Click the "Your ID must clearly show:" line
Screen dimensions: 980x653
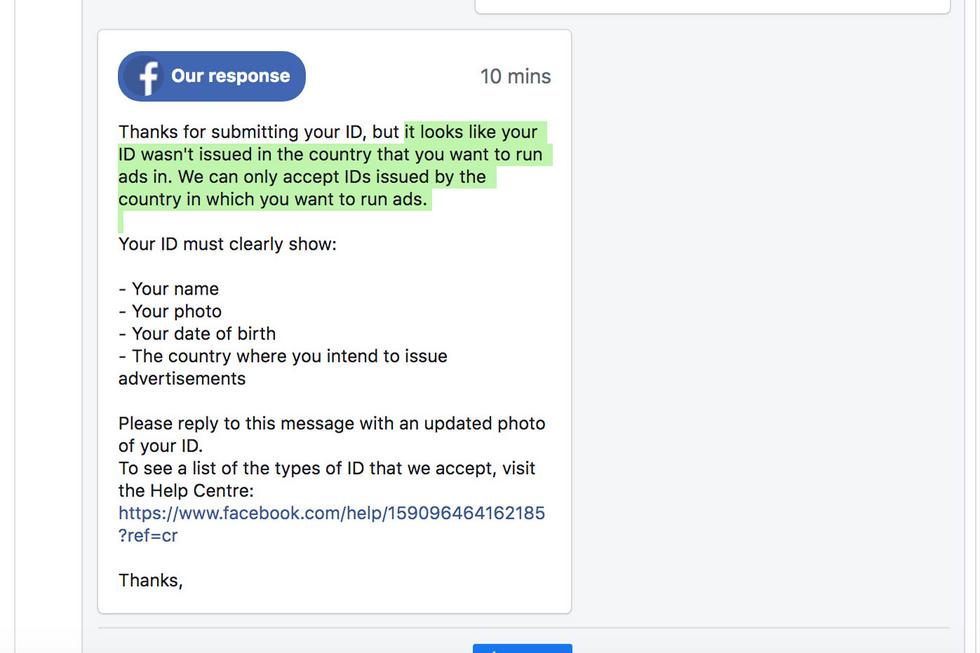pos(227,244)
